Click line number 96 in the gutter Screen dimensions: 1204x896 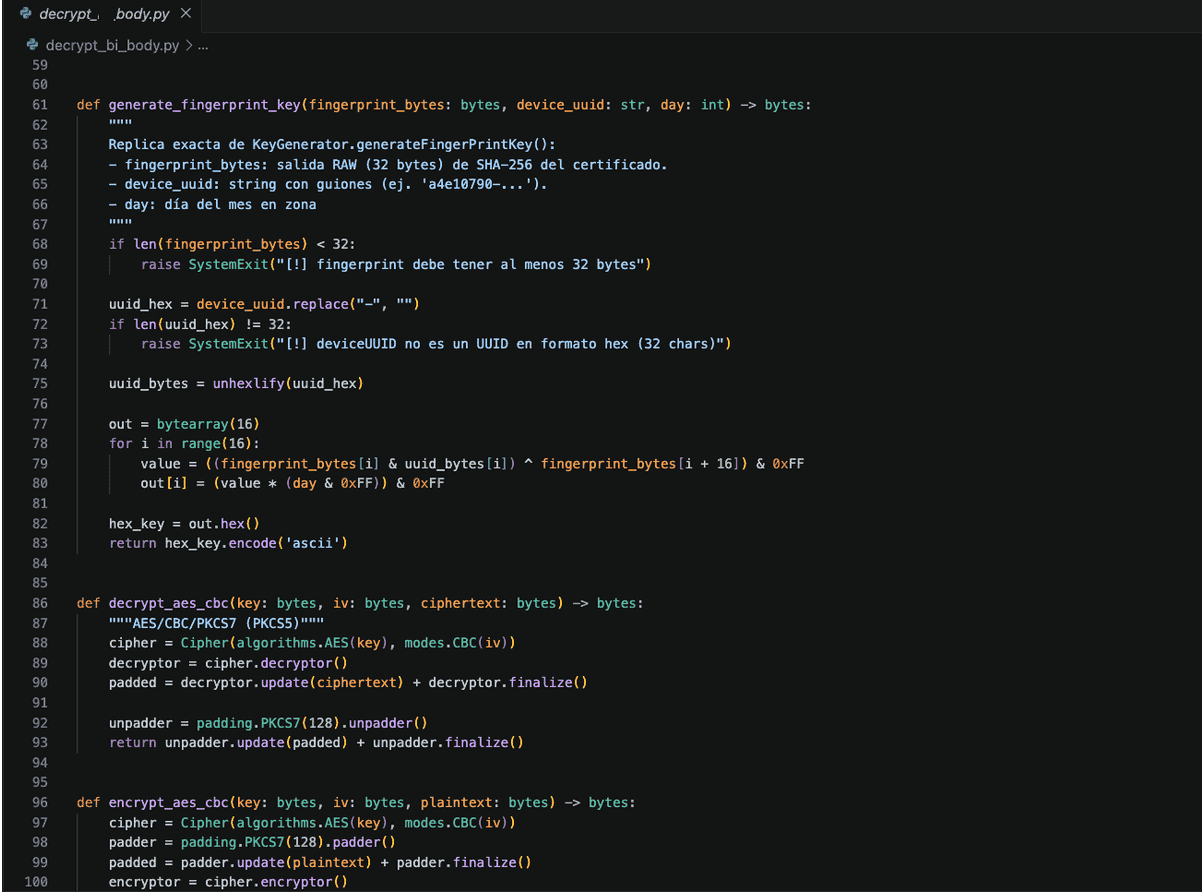click(39, 802)
